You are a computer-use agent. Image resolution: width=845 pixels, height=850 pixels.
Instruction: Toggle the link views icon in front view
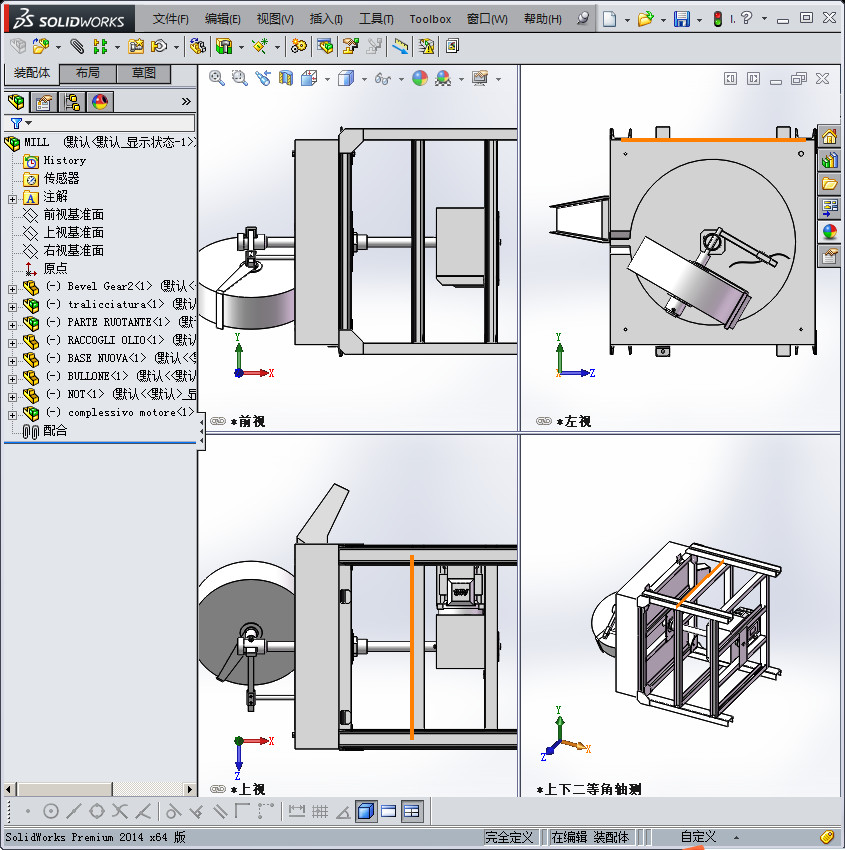218,421
